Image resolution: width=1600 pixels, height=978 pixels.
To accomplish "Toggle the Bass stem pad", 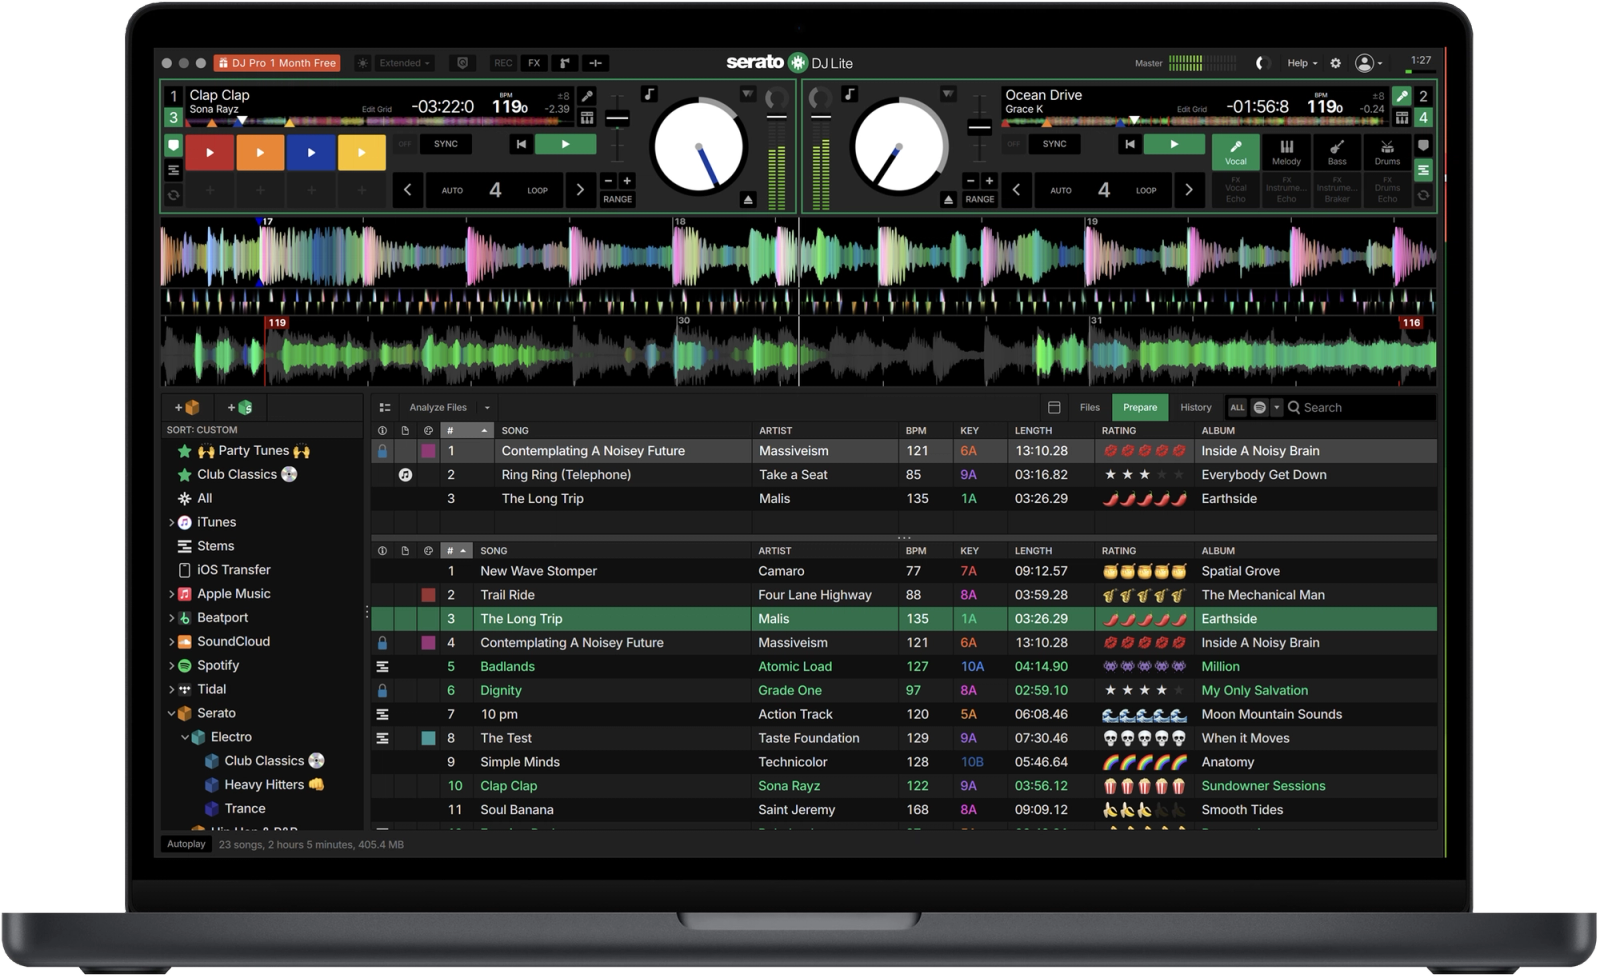I will tap(1337, 152).
